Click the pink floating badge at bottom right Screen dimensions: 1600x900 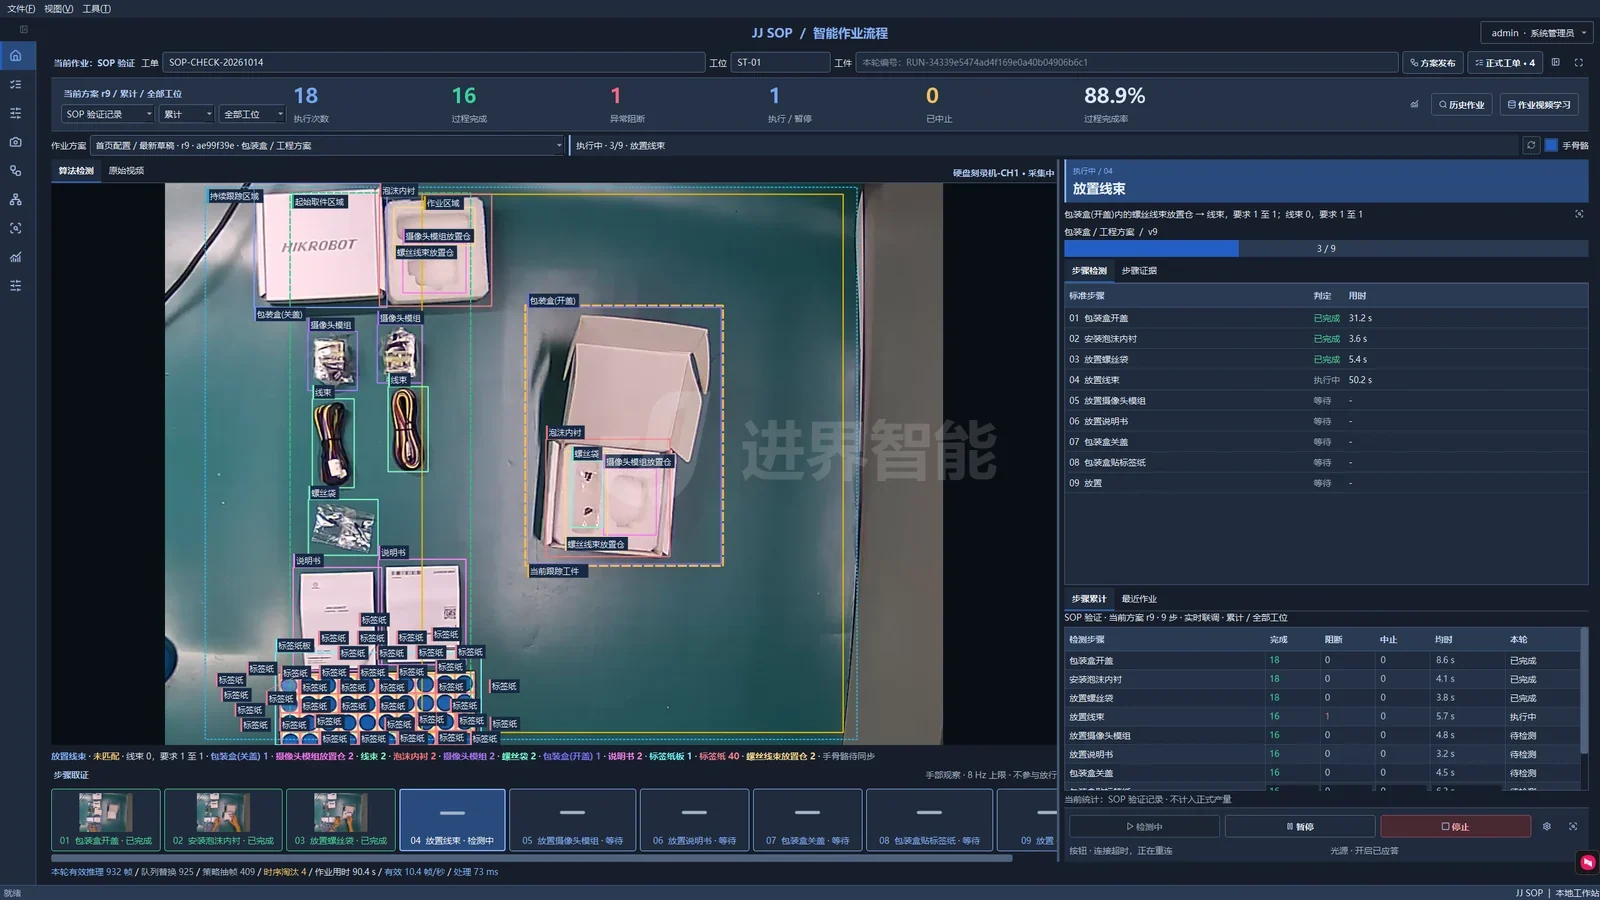tap(1587, 862)
